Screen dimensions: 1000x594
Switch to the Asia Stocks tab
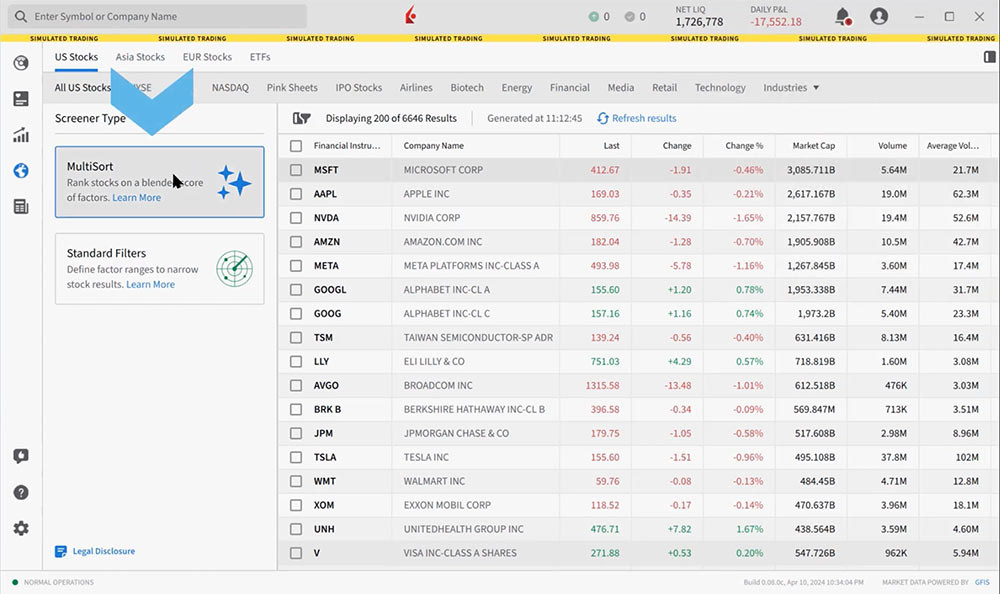pos(140,57)
